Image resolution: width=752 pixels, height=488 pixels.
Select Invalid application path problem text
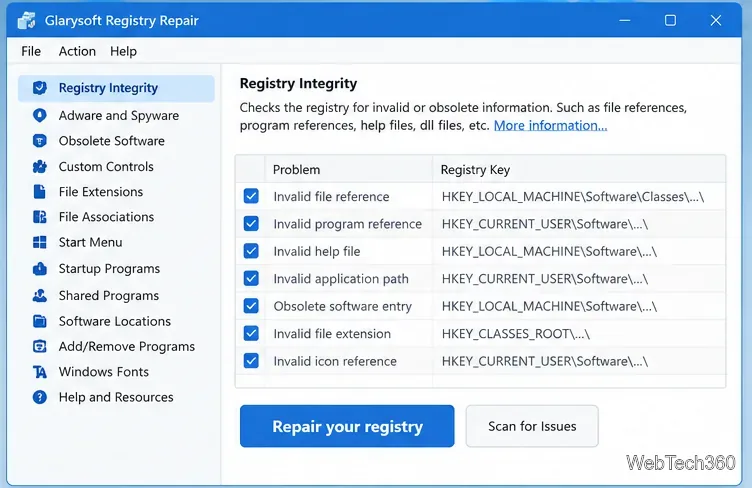[x=341, y=279]
